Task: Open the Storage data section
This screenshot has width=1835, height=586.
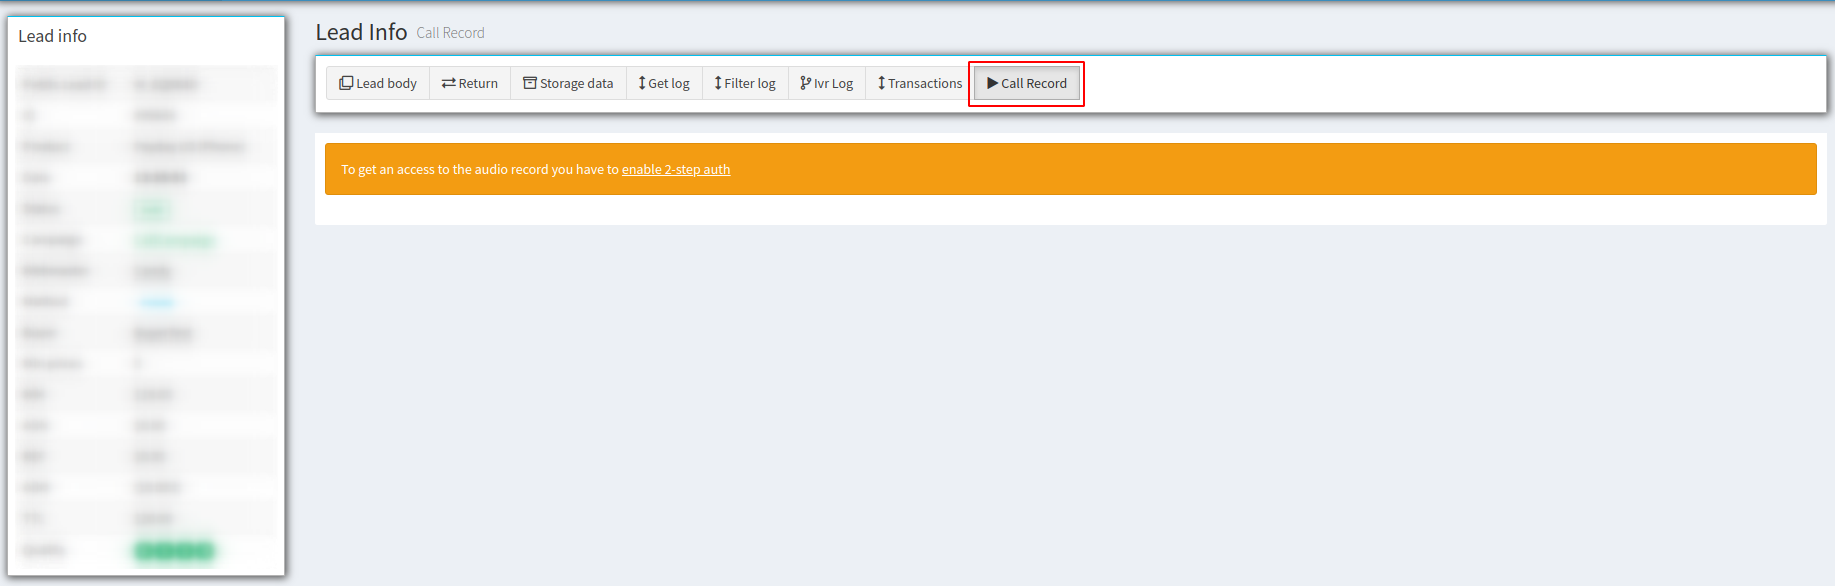Action: coord(576,83)
